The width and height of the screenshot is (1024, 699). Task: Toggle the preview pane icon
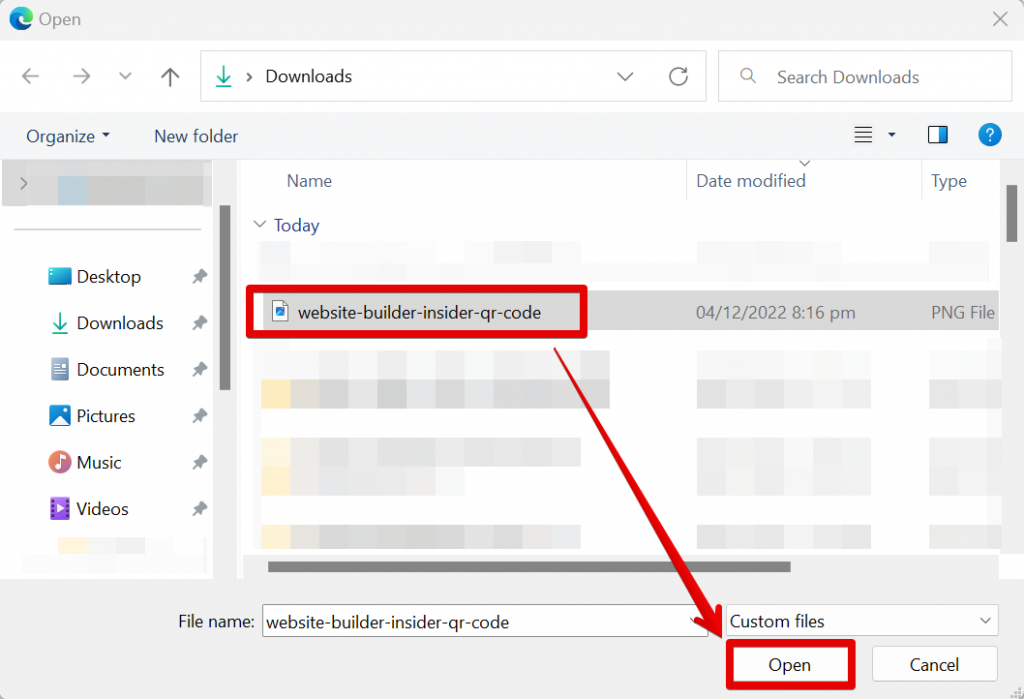tap(937, 135)
